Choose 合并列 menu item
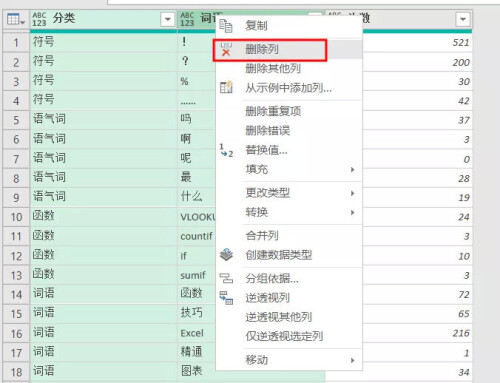Image resolution: width=500 pixels, height=383 pixels. [x=262, y=236]
